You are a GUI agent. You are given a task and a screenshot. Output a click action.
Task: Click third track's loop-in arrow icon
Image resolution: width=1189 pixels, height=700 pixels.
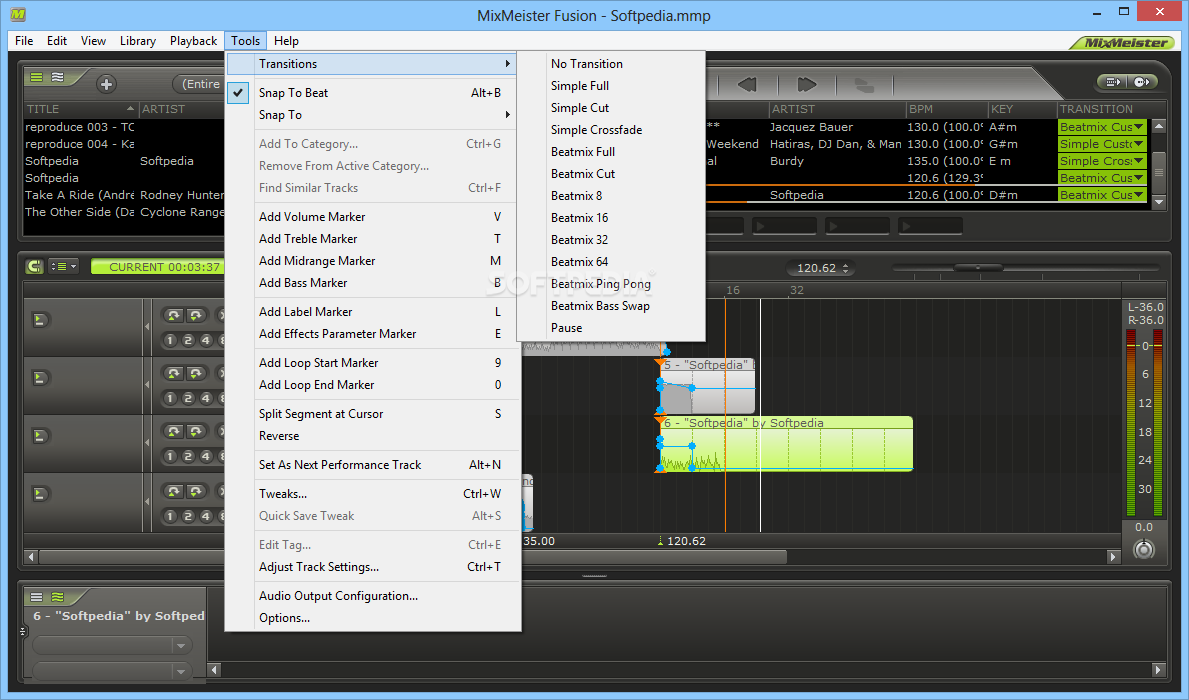(174, 432)
